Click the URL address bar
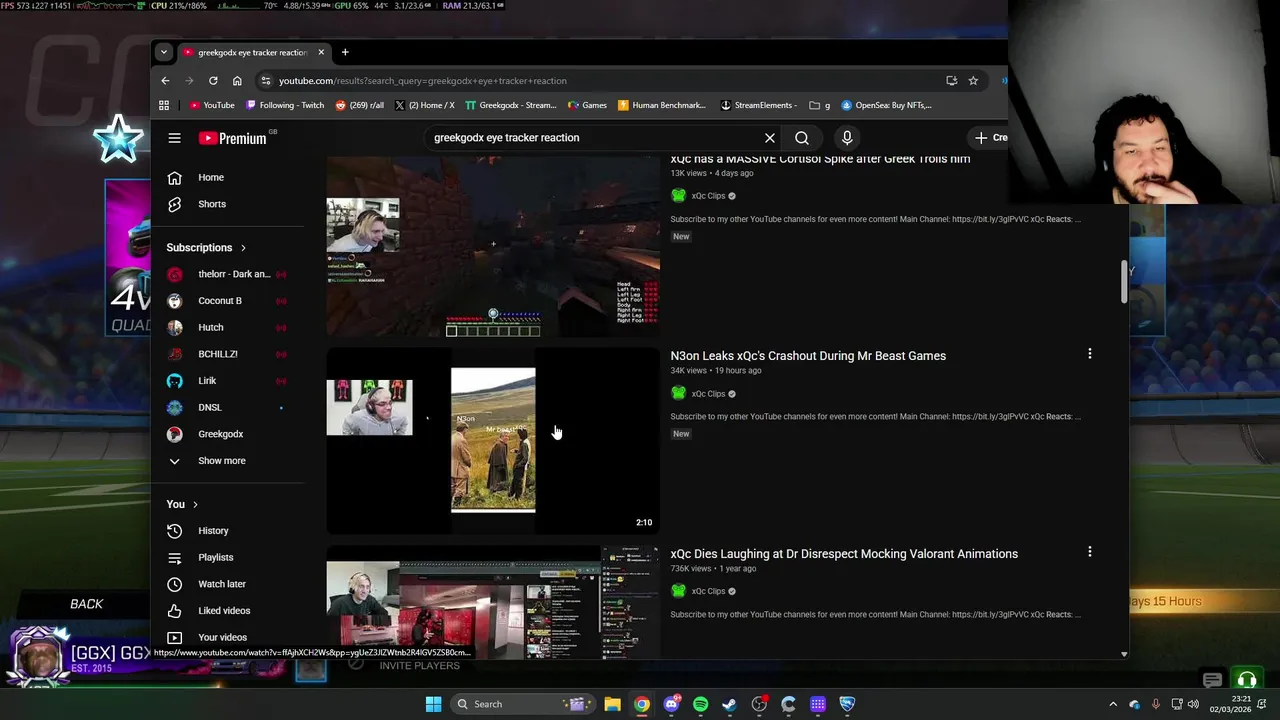The width and height of the screenshot is (1280, 720). pos(600,81)
